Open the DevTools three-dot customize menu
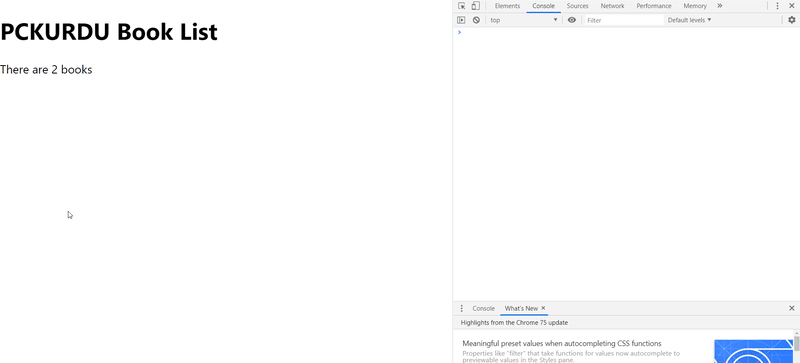 pyautogui.click(x=777, y=6)
